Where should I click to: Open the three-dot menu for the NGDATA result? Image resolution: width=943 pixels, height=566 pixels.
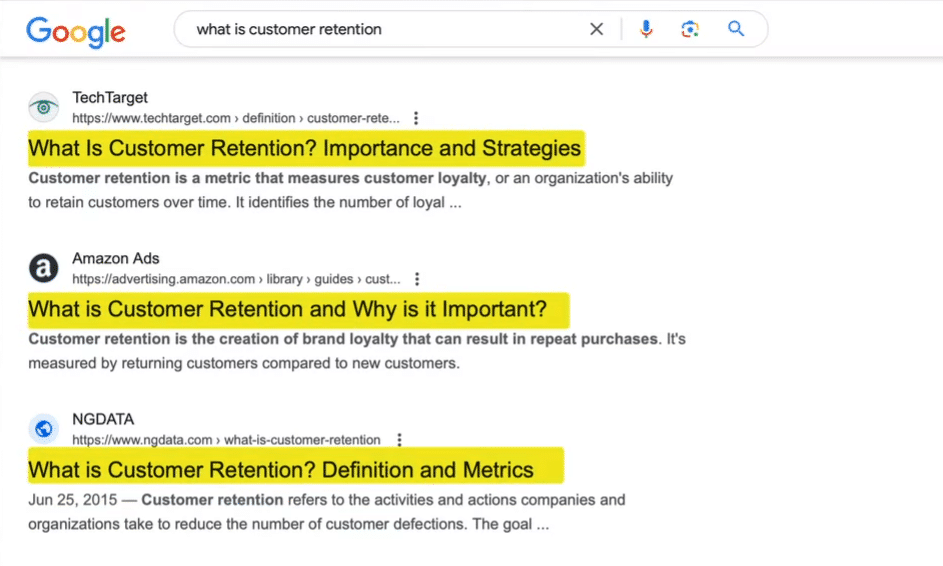click(399, 440)
